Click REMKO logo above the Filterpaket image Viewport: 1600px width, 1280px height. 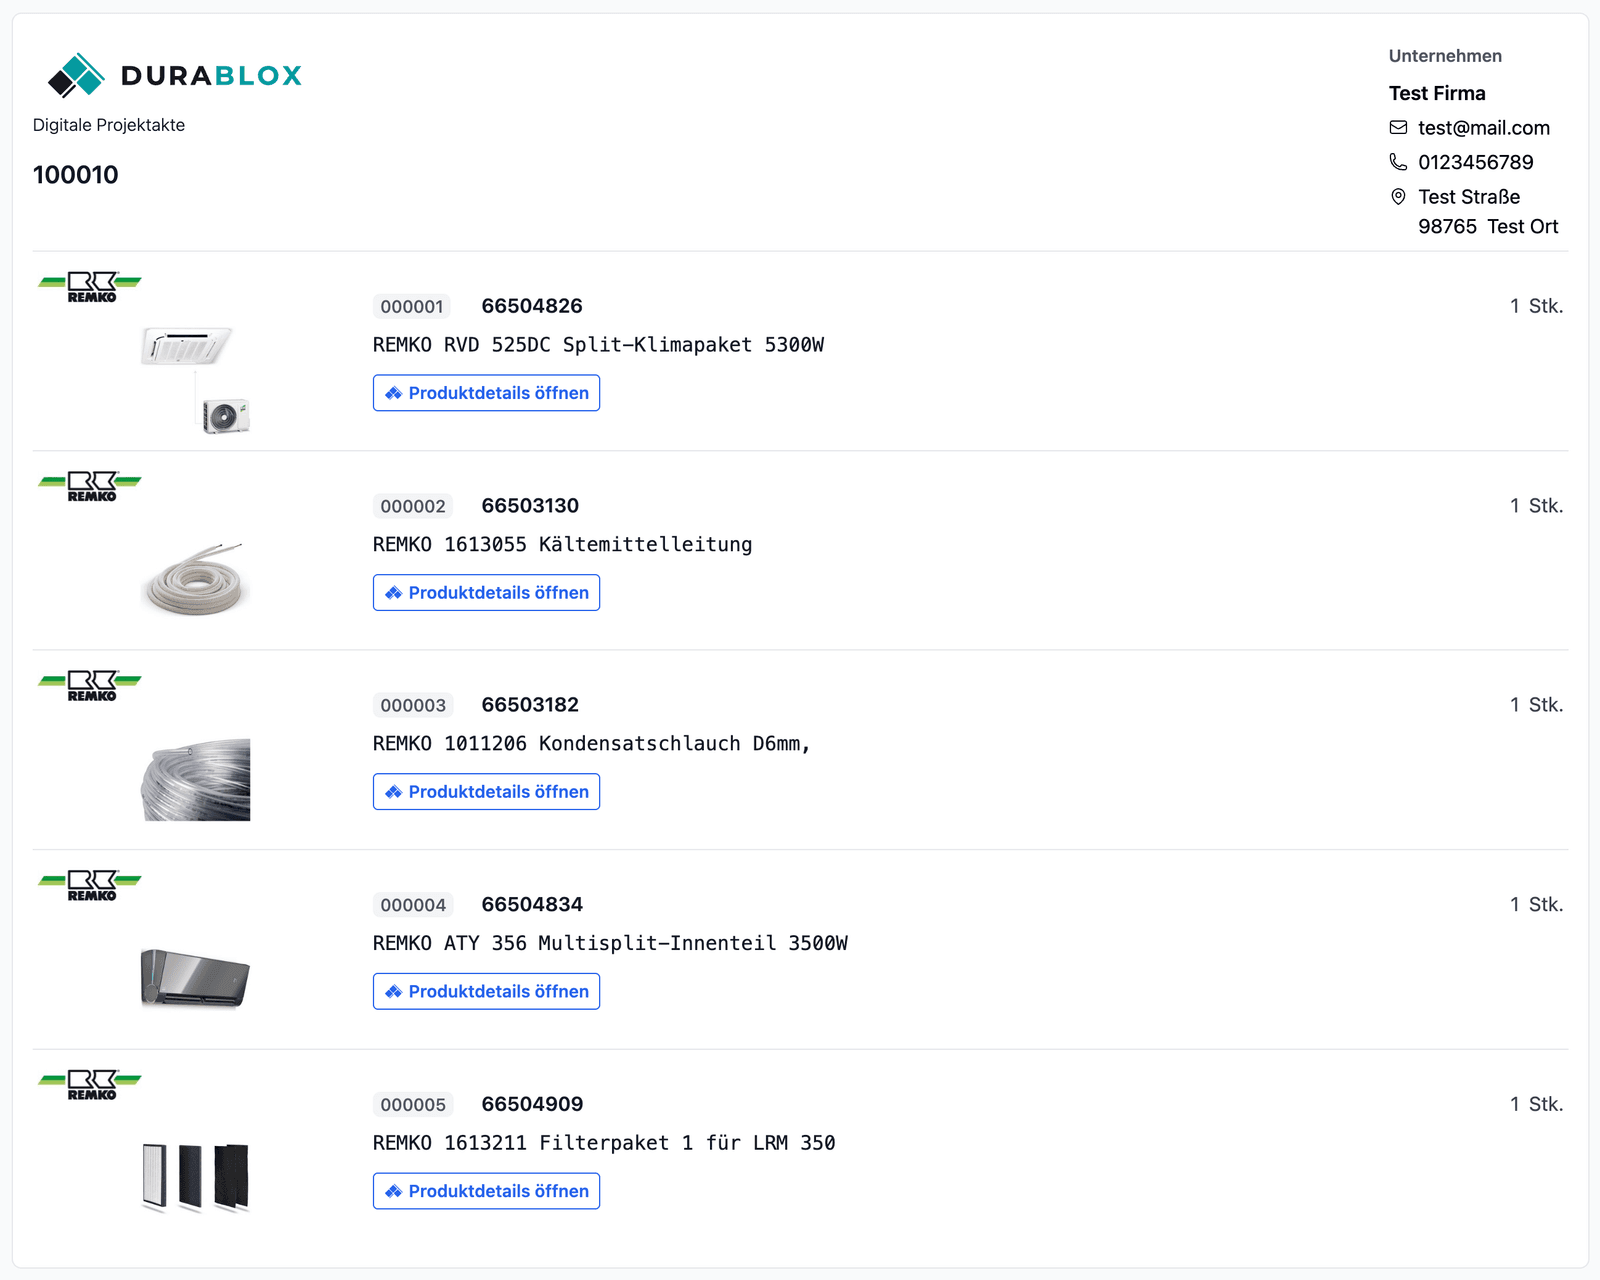click(x=90, y=1084)
